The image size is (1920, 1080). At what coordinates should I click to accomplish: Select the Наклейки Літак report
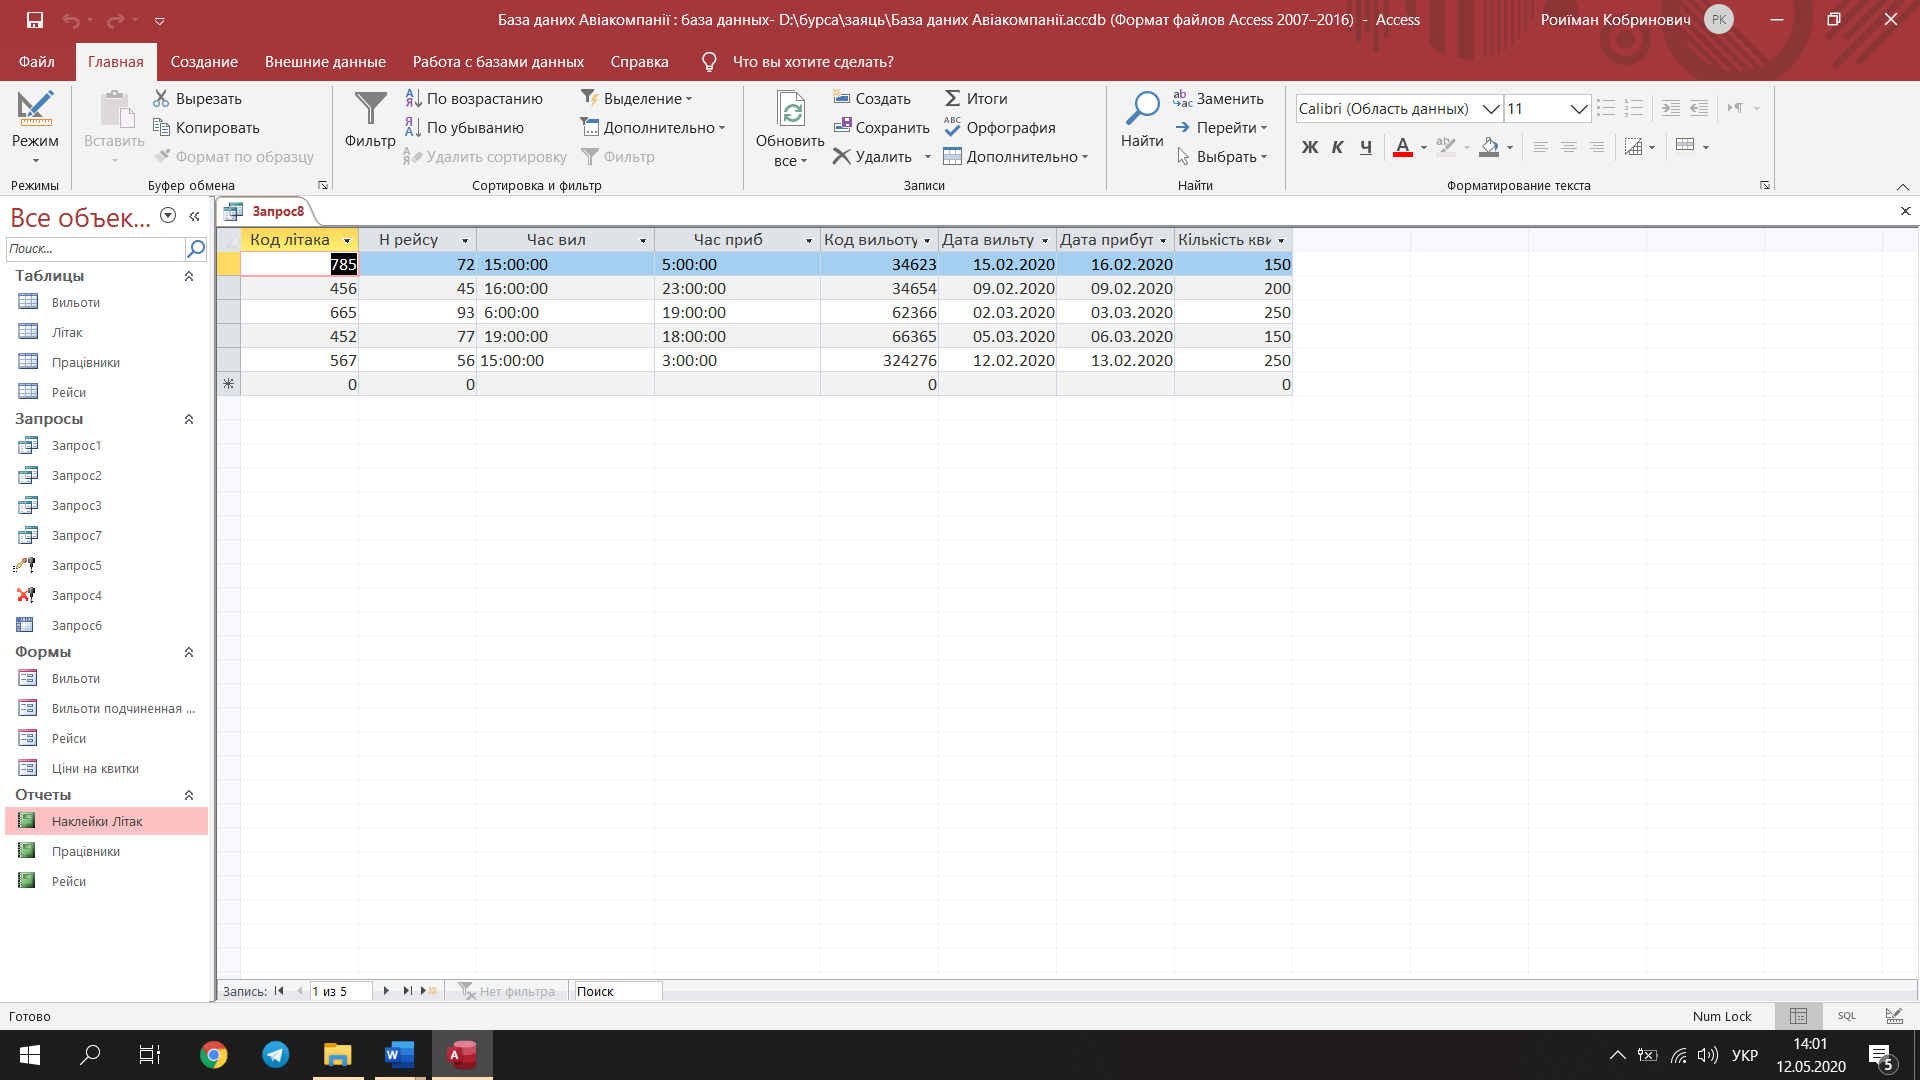click(x=107, y=821)
